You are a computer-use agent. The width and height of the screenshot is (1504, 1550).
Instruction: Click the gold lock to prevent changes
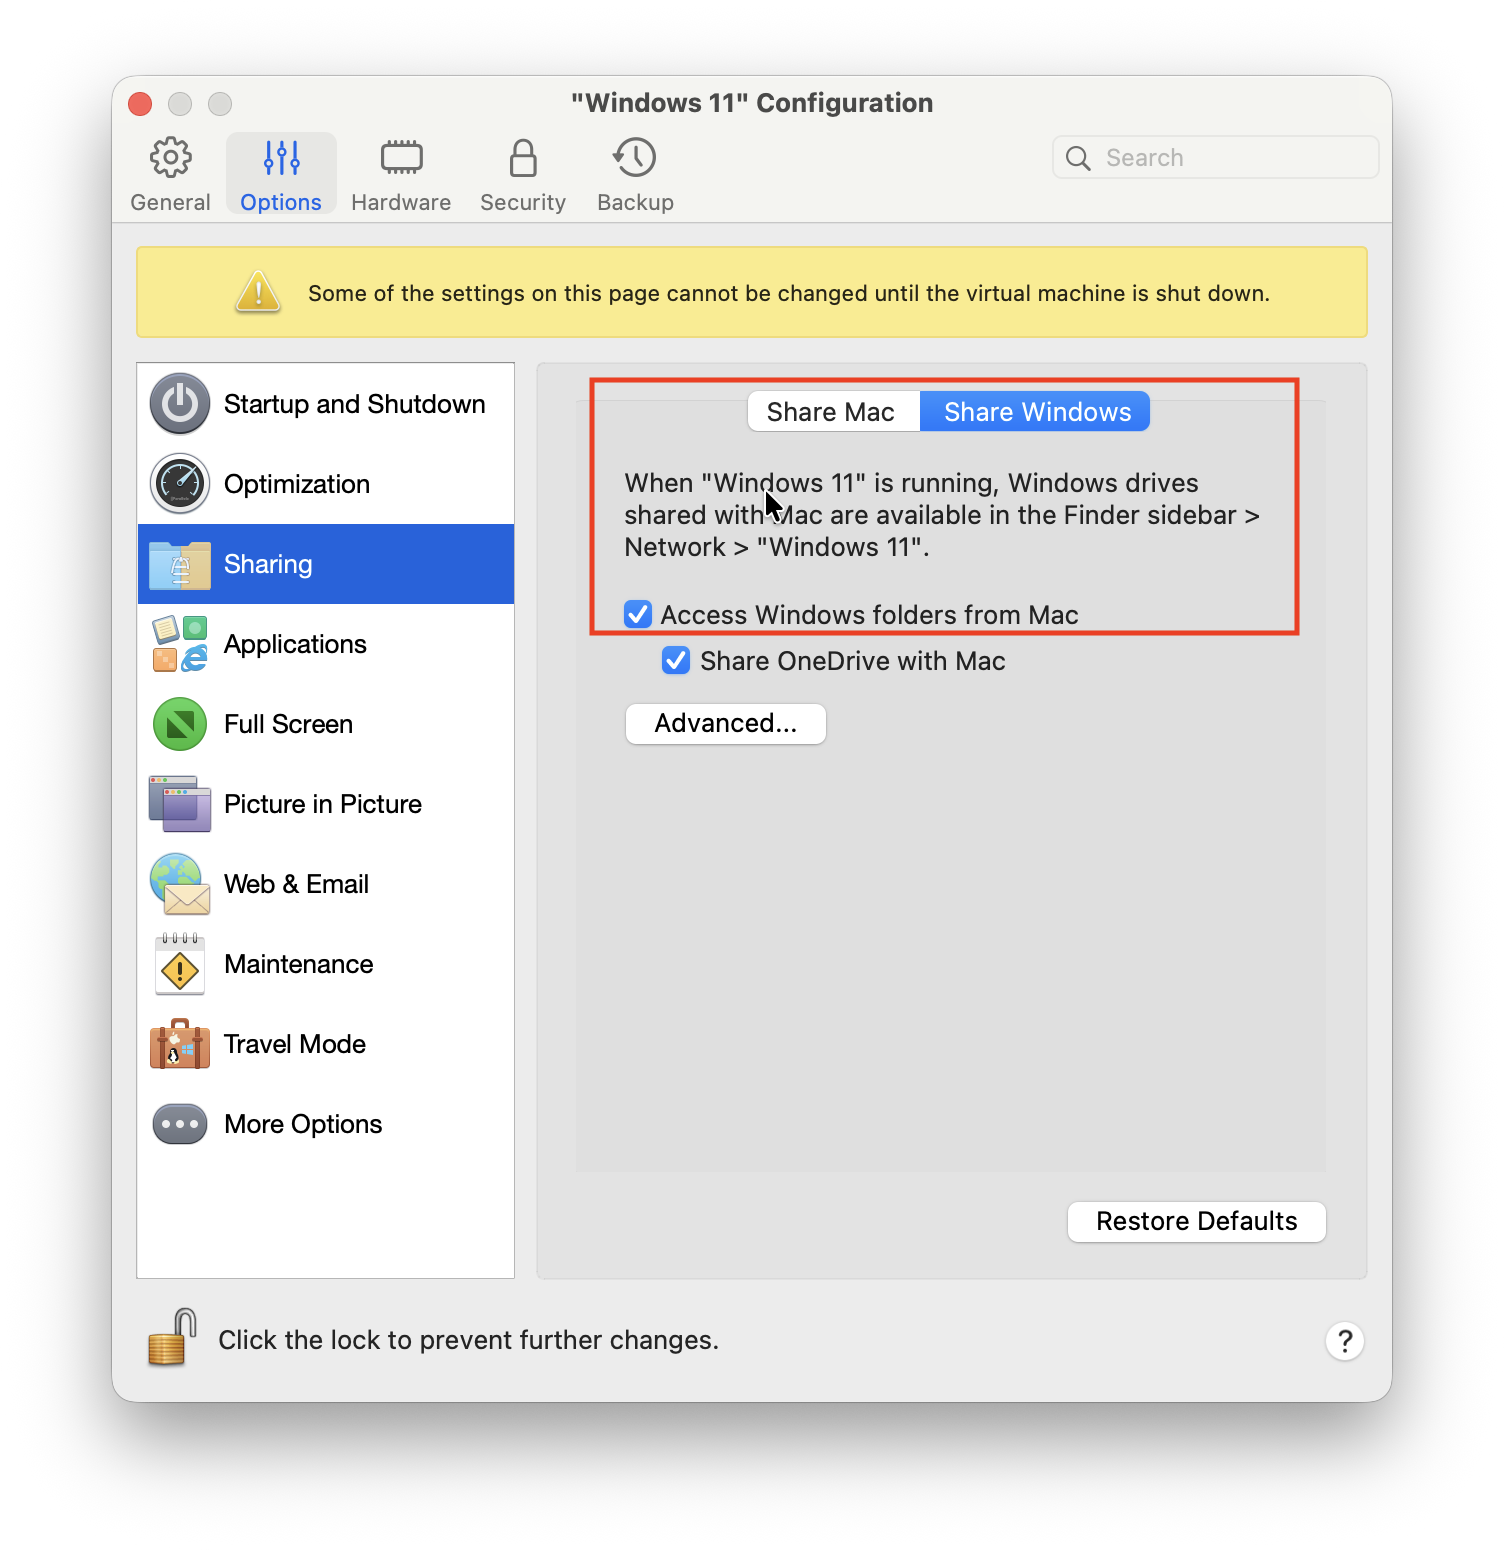(172, 1338)
